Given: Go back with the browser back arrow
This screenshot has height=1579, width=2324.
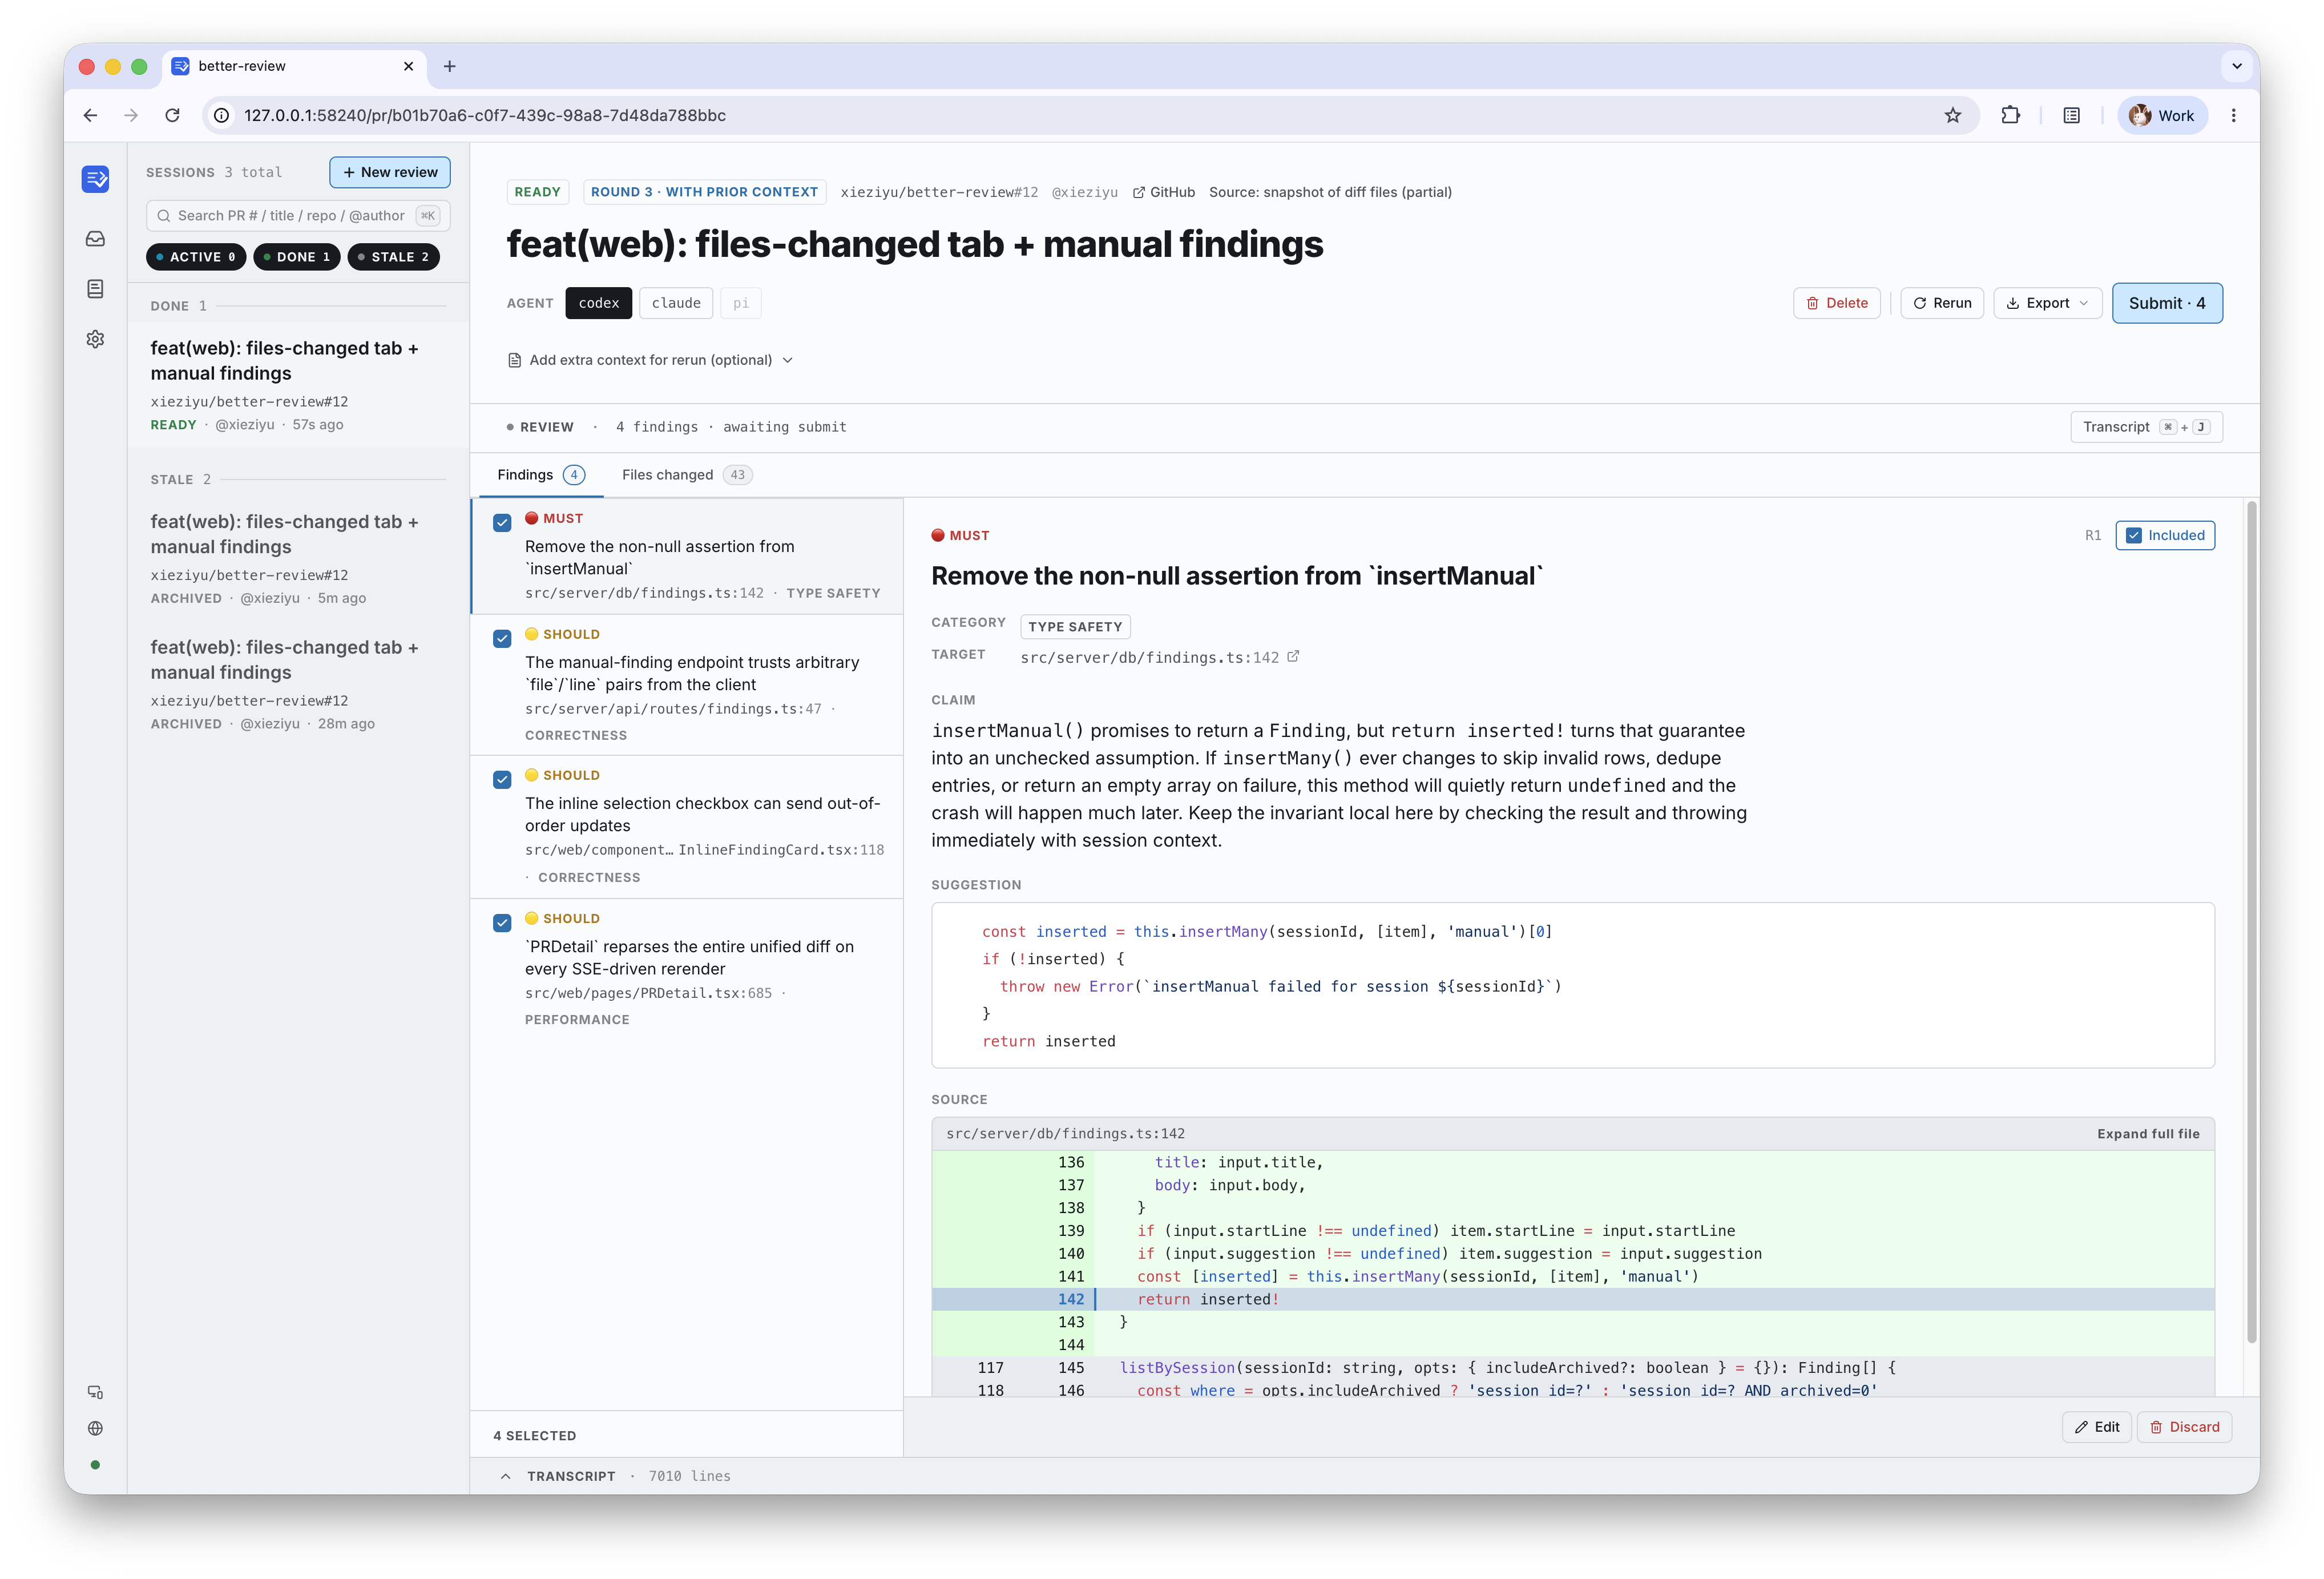Looking at the screenshot, I should [90, 115].
